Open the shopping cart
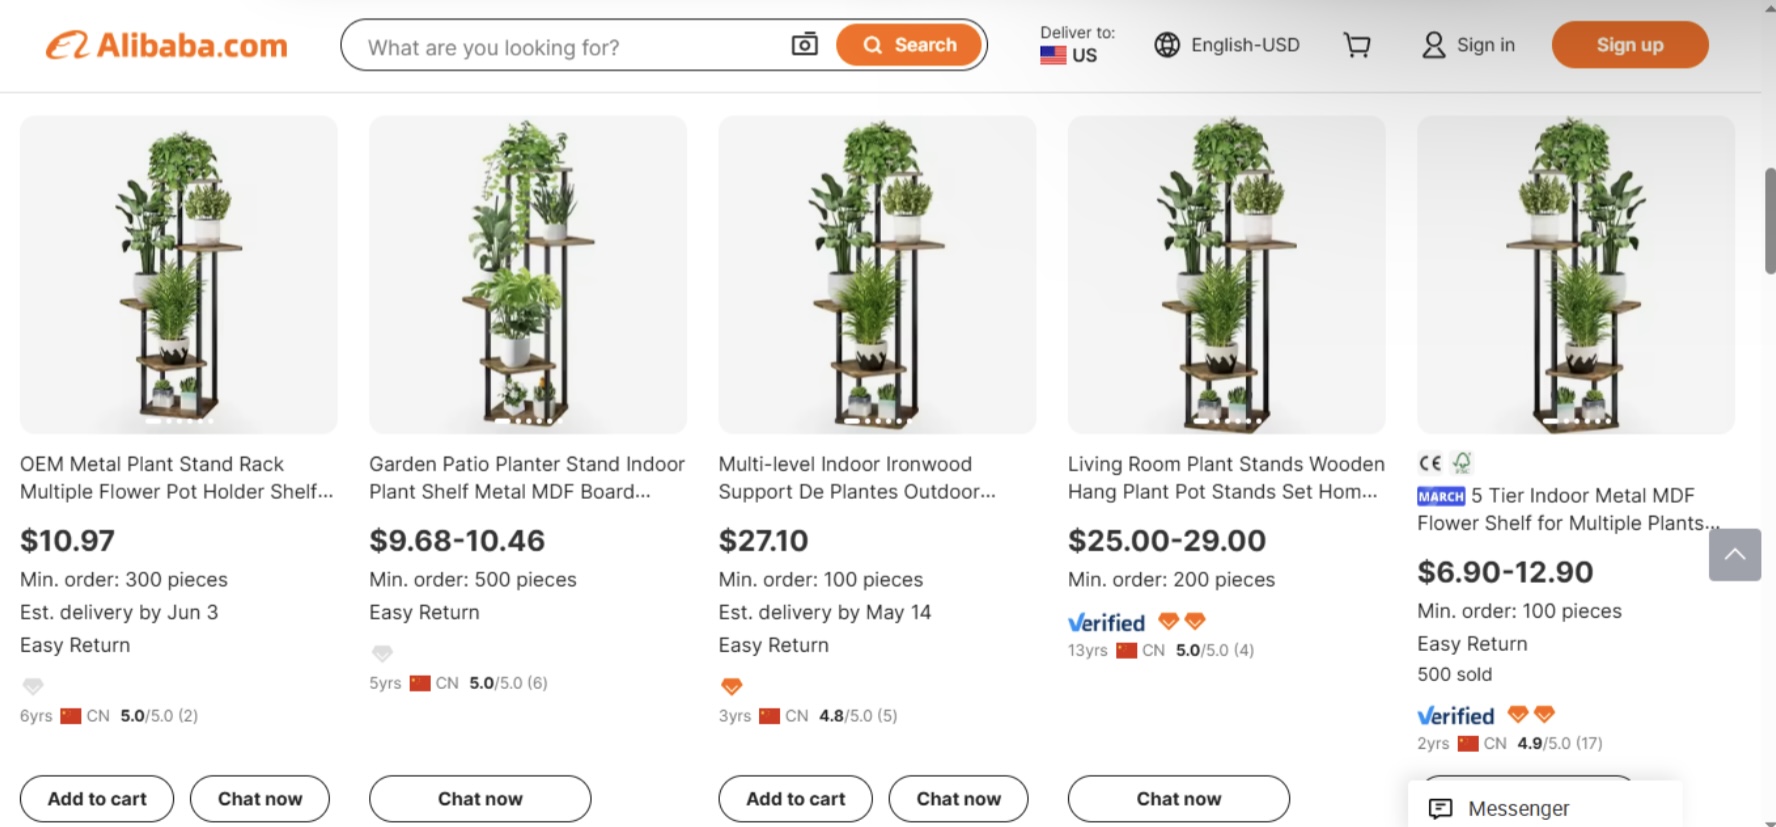This screenshot has height=827, width=1776. [1357, 45]
